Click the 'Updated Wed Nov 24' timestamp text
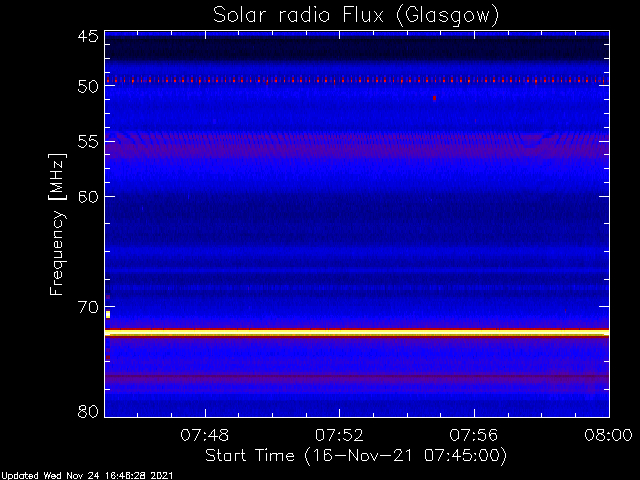This screenshot has width=640, height=480. [x=87, y=476]
